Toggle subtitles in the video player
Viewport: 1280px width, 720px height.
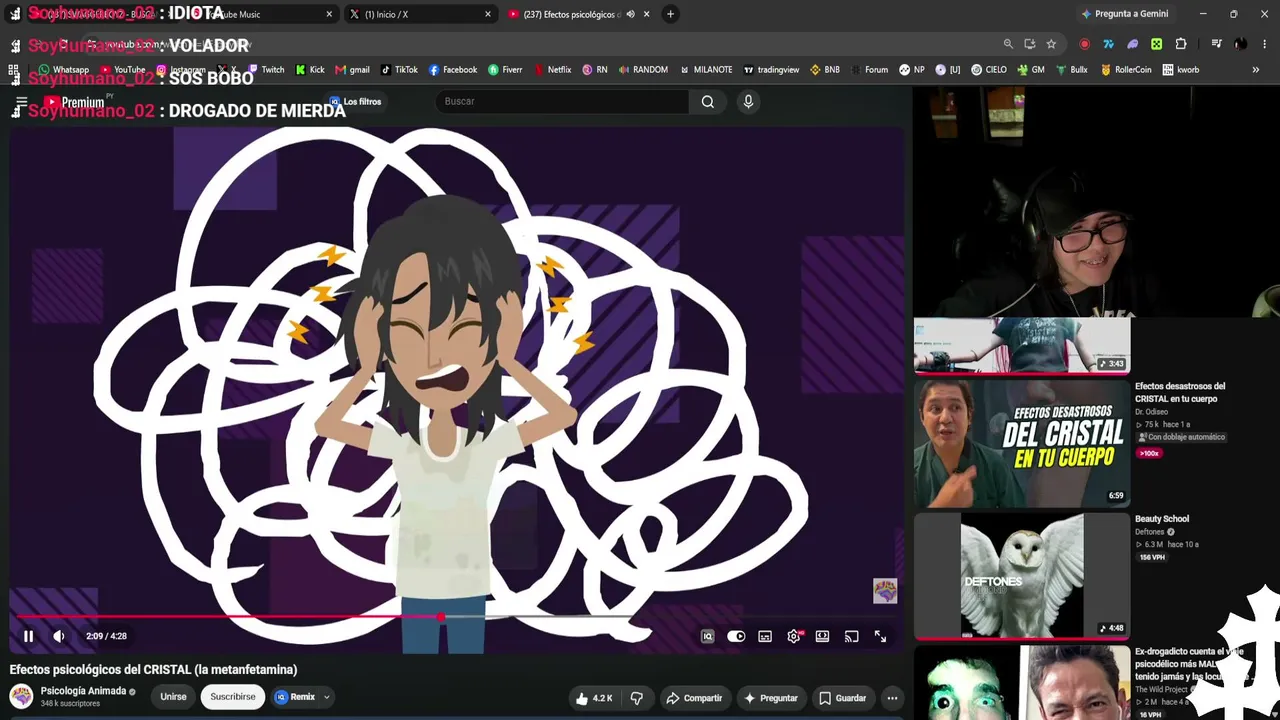765,636
